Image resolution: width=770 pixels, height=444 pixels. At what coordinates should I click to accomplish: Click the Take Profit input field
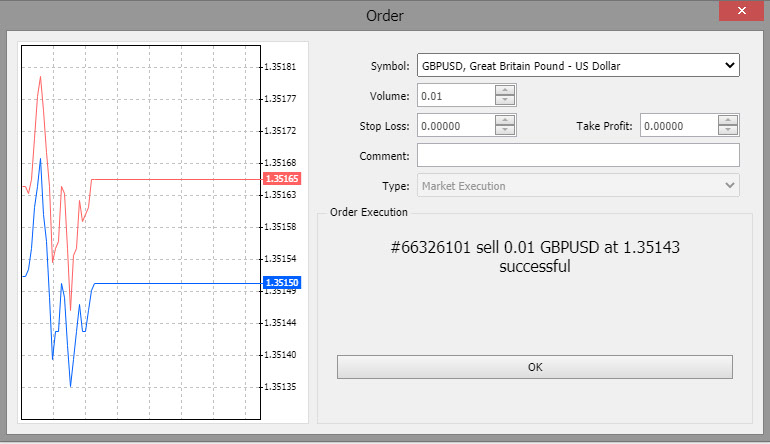pos(679,125)
